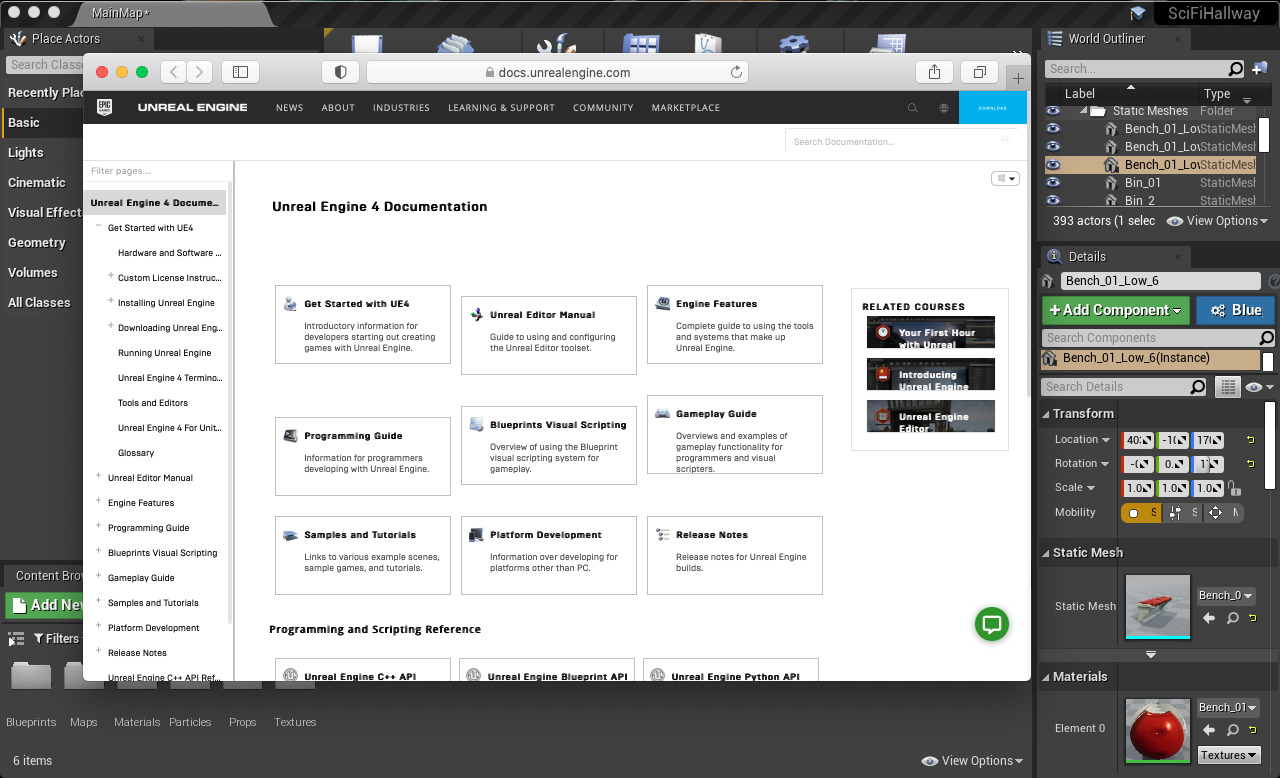This screenshot has width=1280, height=778.
Task: Open site search magnifier in Unreal navbar
Action: coord(912,108)
